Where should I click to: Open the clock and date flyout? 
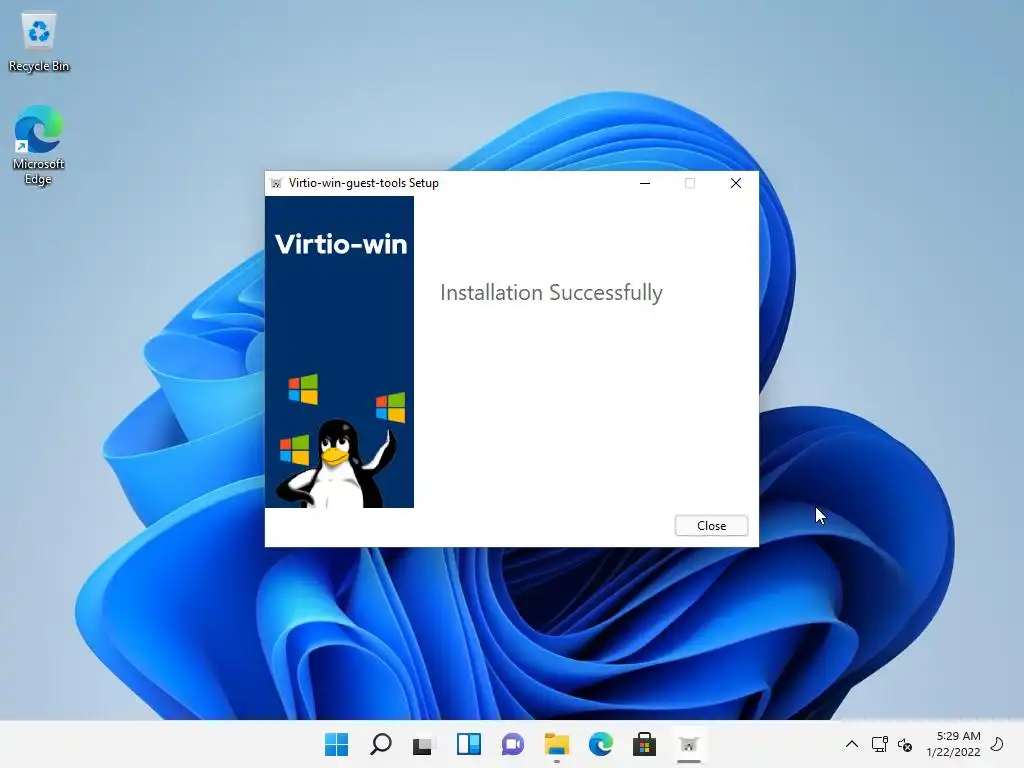point(953,744)
